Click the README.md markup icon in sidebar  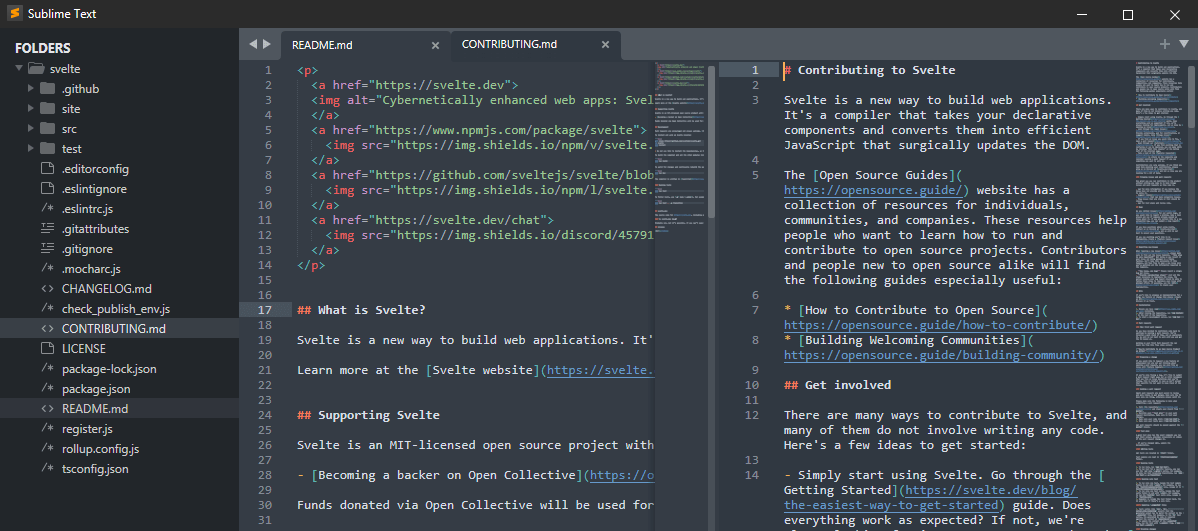click(x=47, y=408)
